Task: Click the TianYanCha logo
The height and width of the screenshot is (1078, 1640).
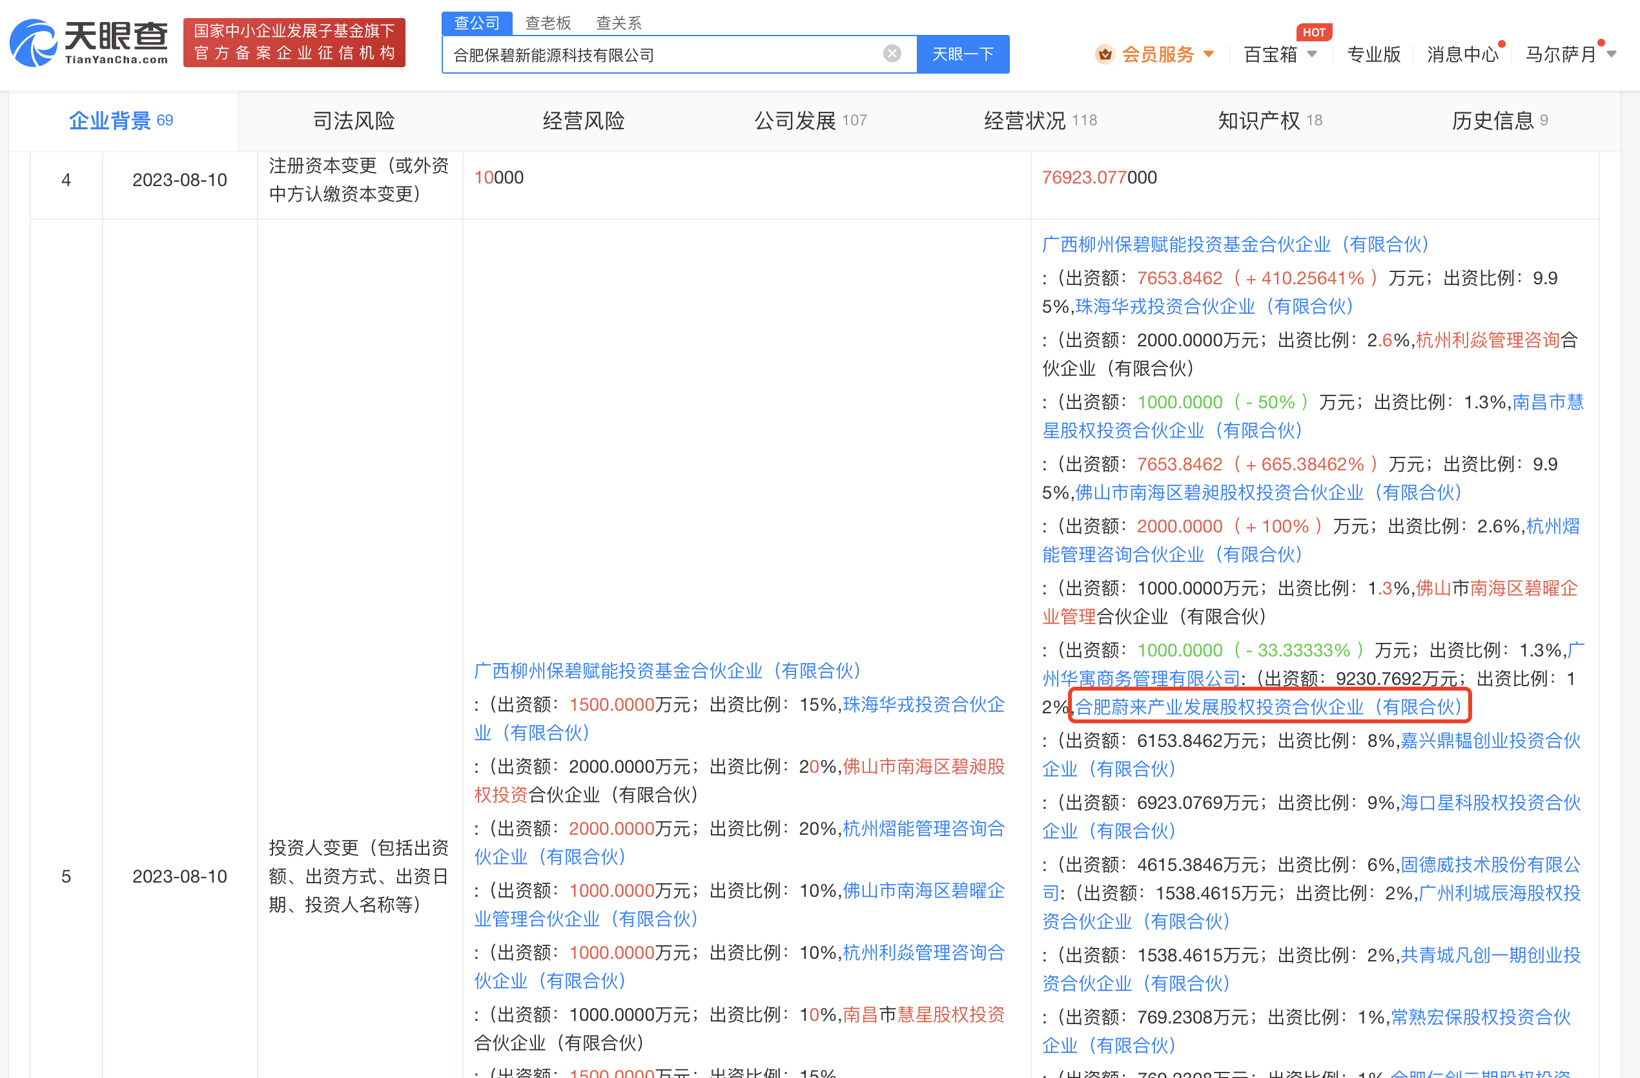Action: pos(89,43)
